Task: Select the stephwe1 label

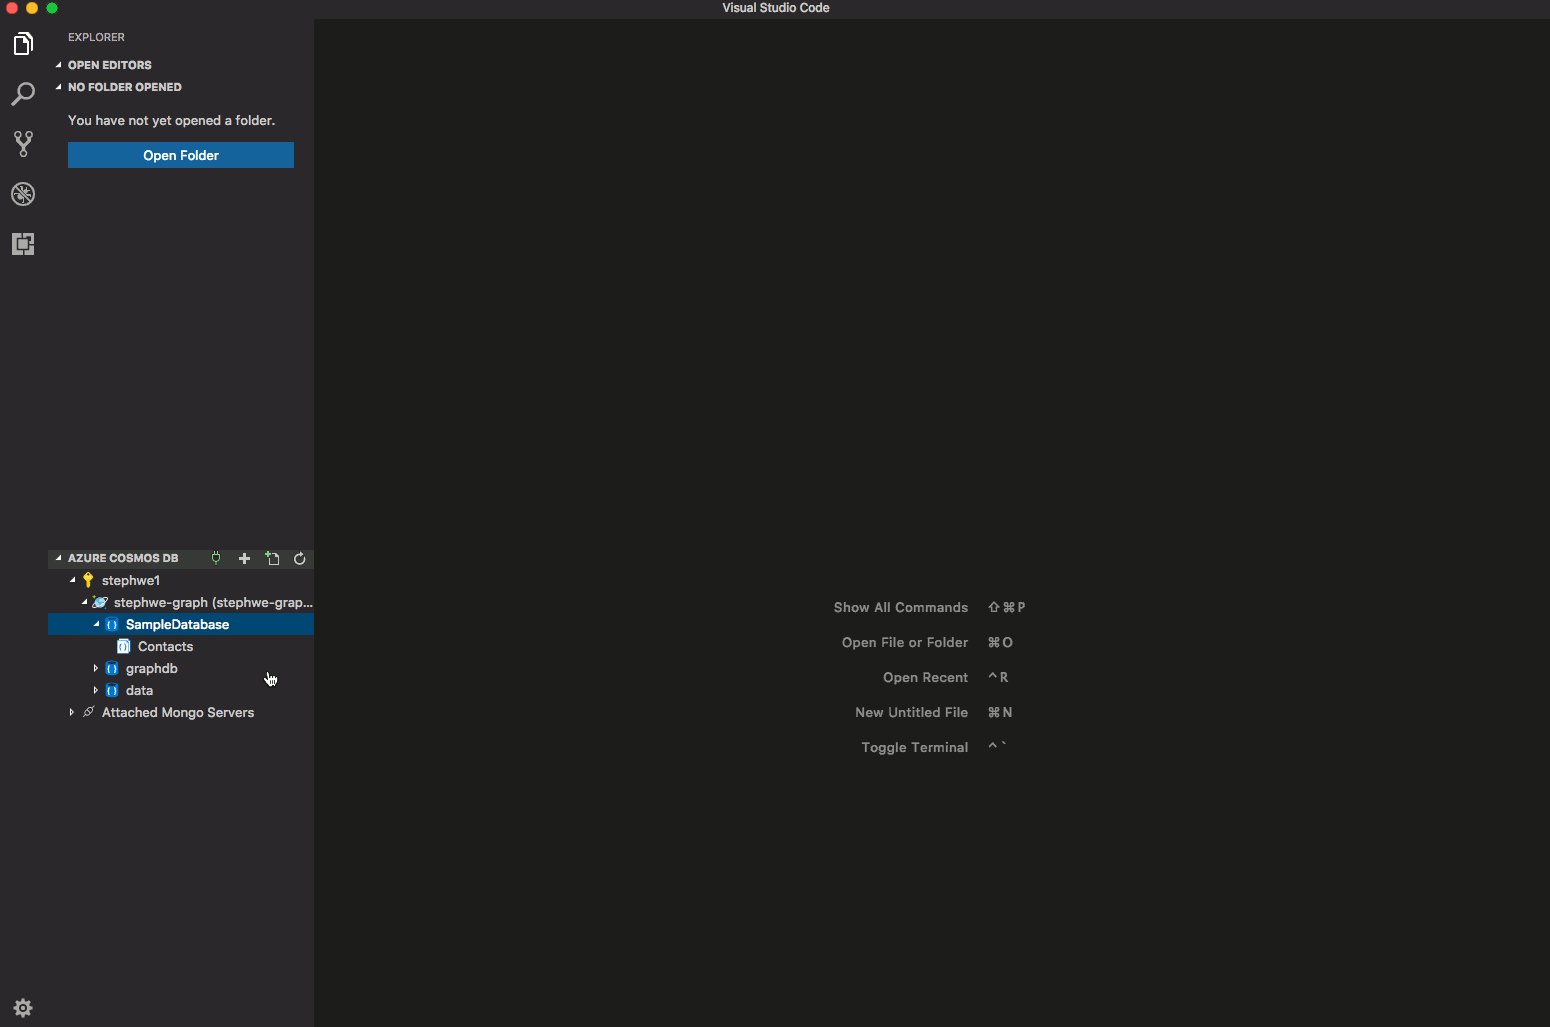Action: [131, 580]
